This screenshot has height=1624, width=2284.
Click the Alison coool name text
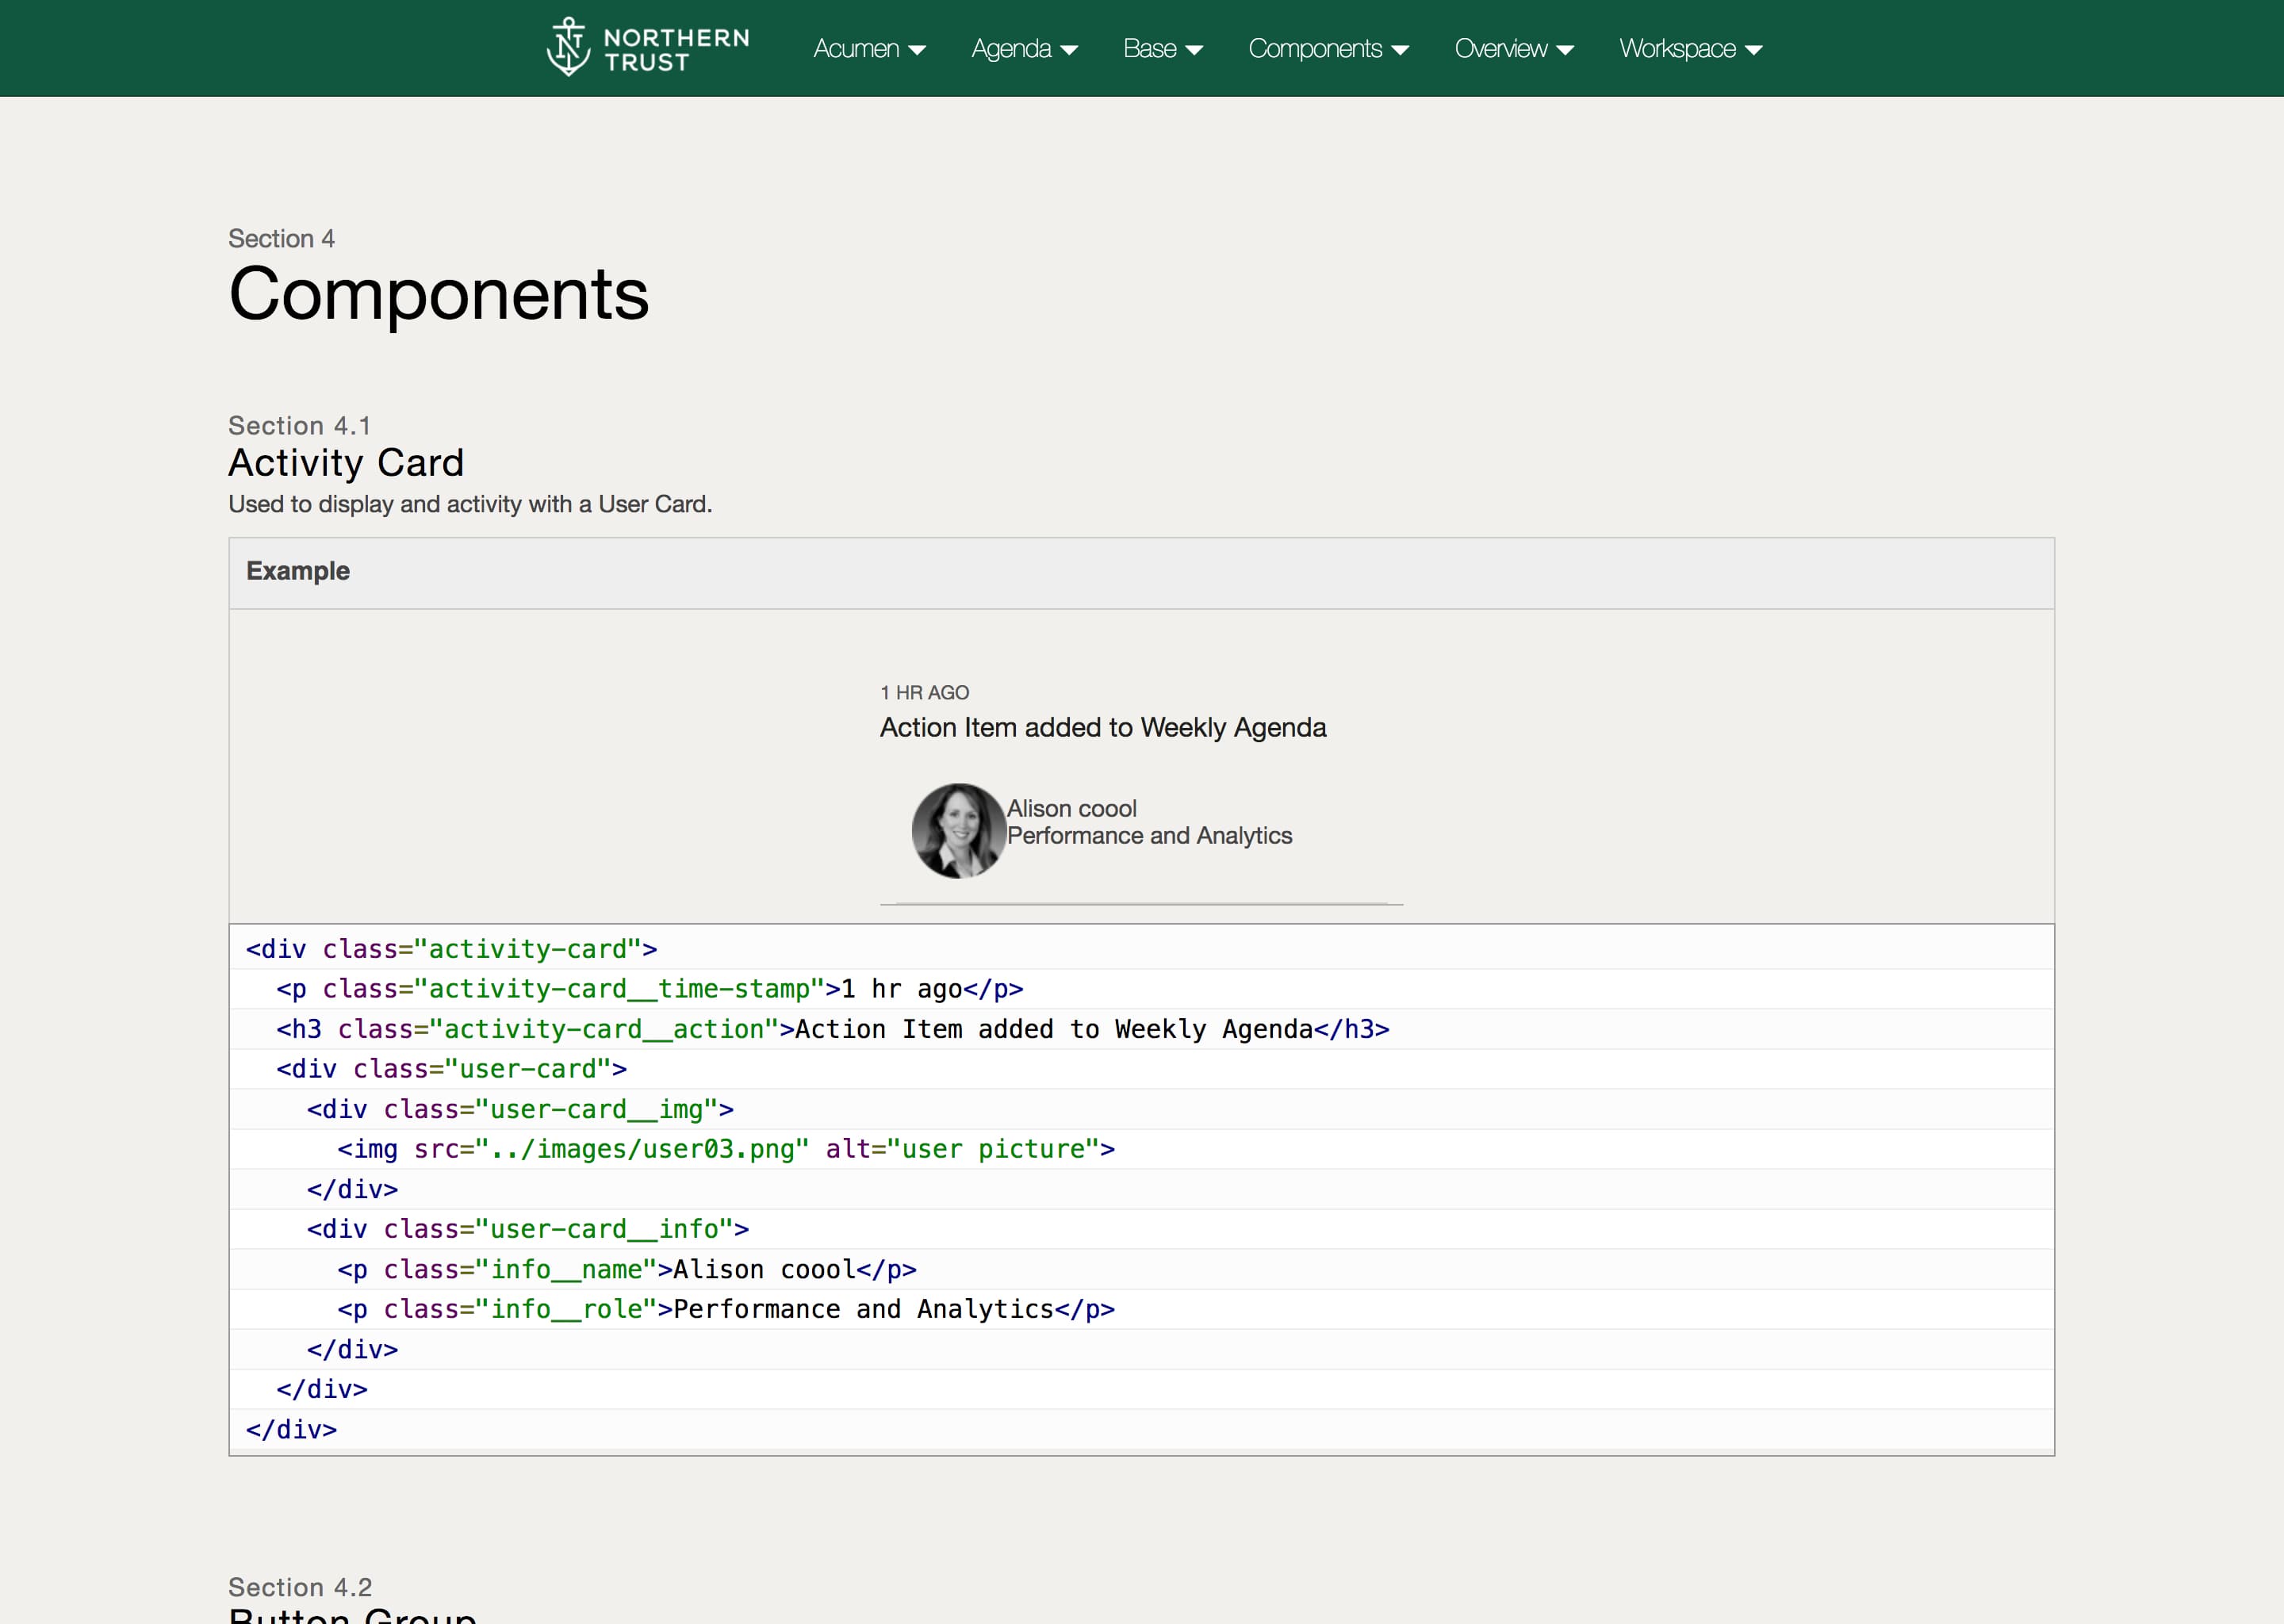(x=1071, y=808)
